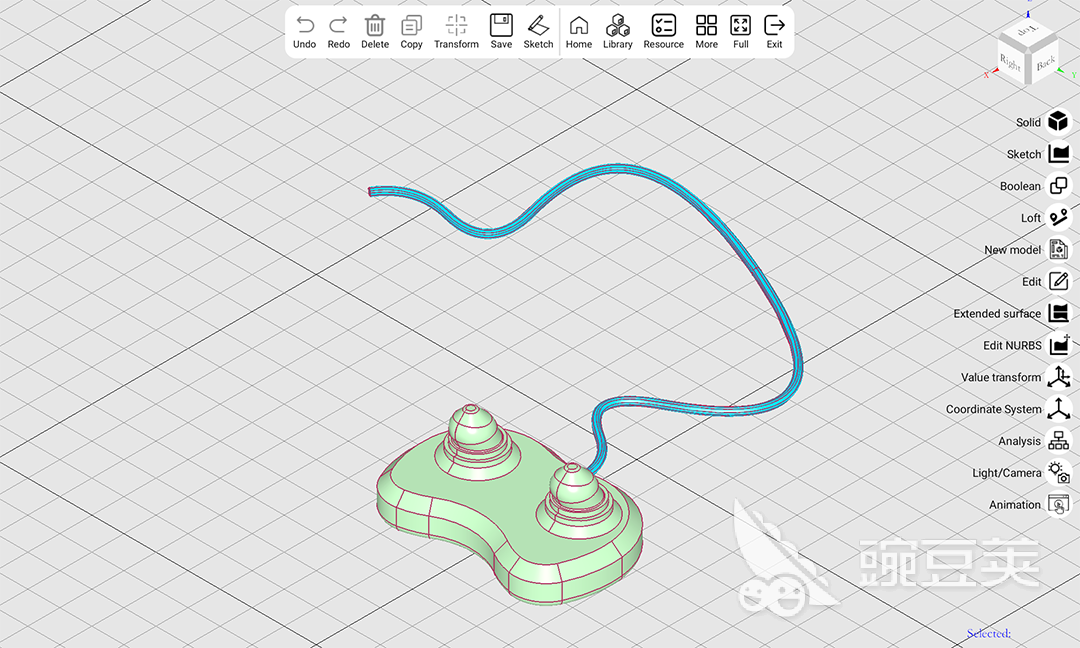The width and height of the screenshot is (1080, 648).
Task: Open the Light/Camera settings
Action: [1058, 473]
